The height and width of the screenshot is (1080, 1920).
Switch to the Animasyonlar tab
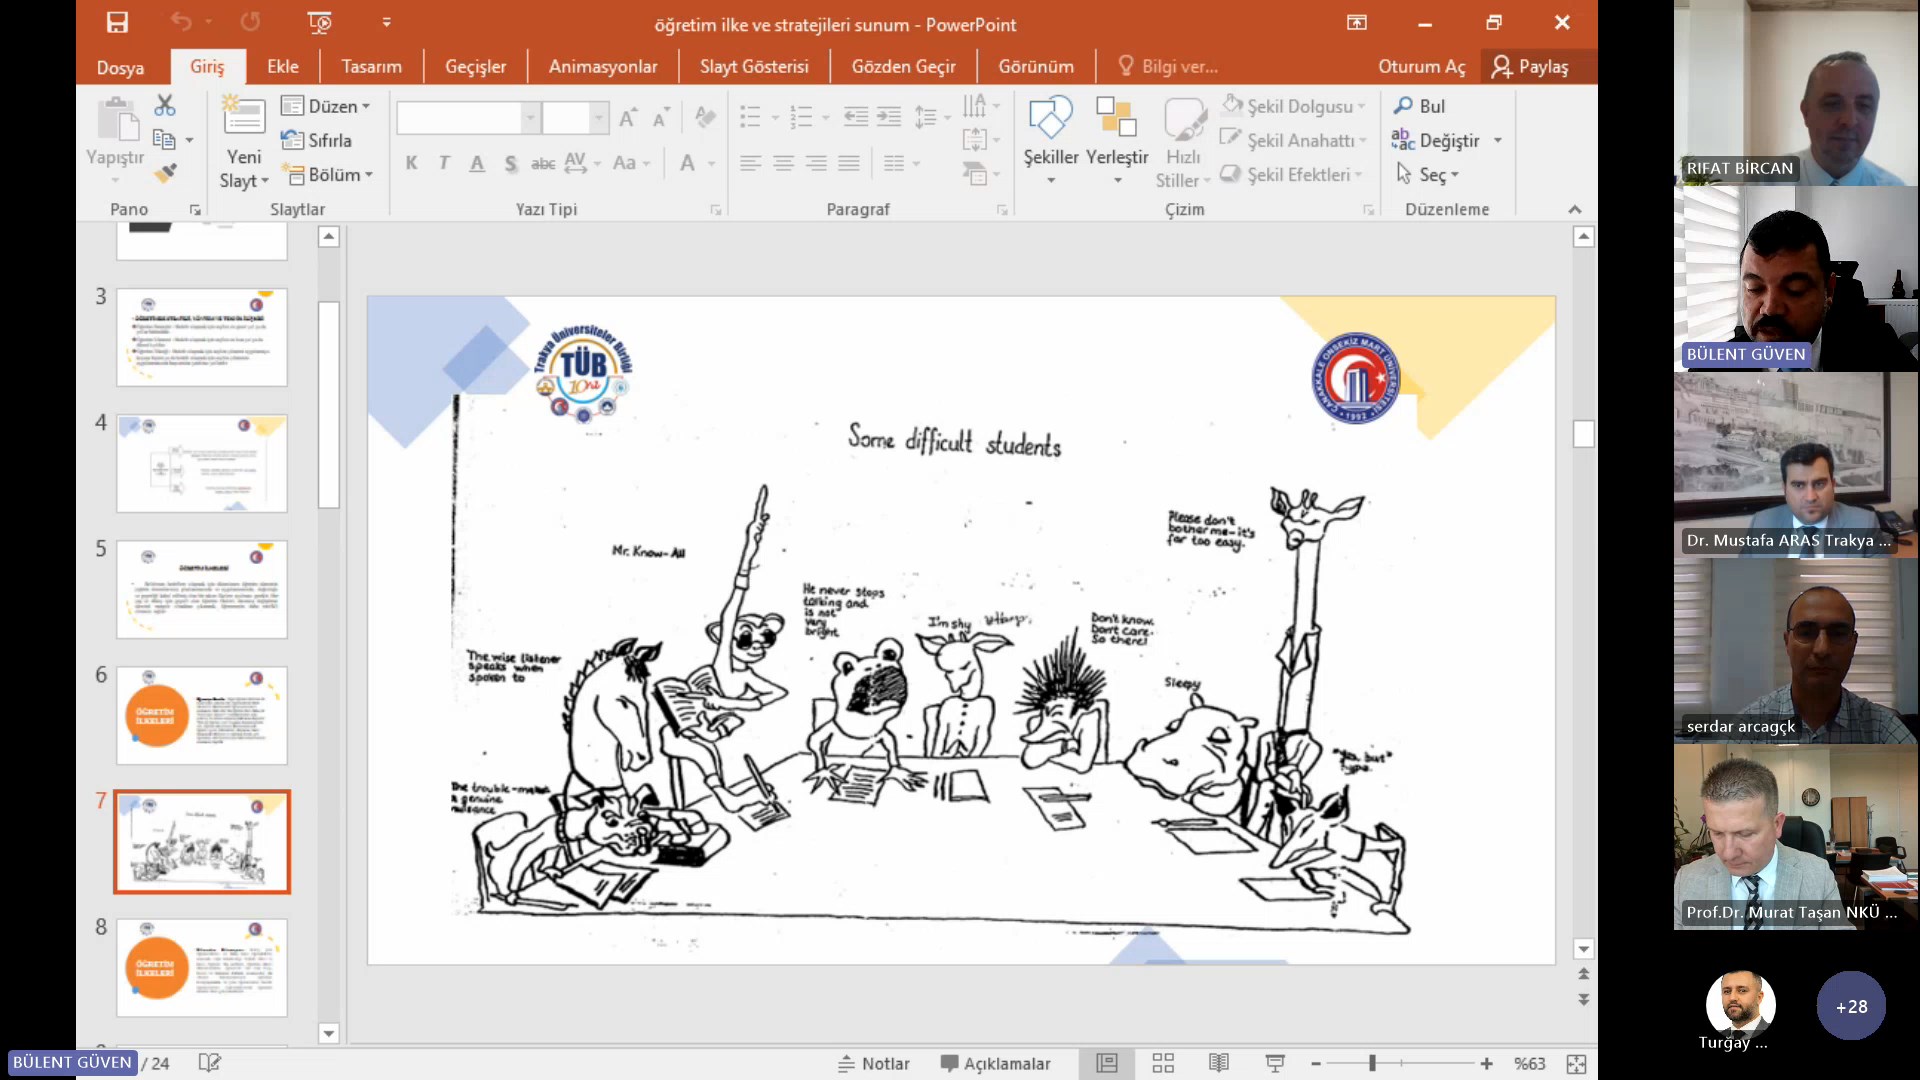603,66
